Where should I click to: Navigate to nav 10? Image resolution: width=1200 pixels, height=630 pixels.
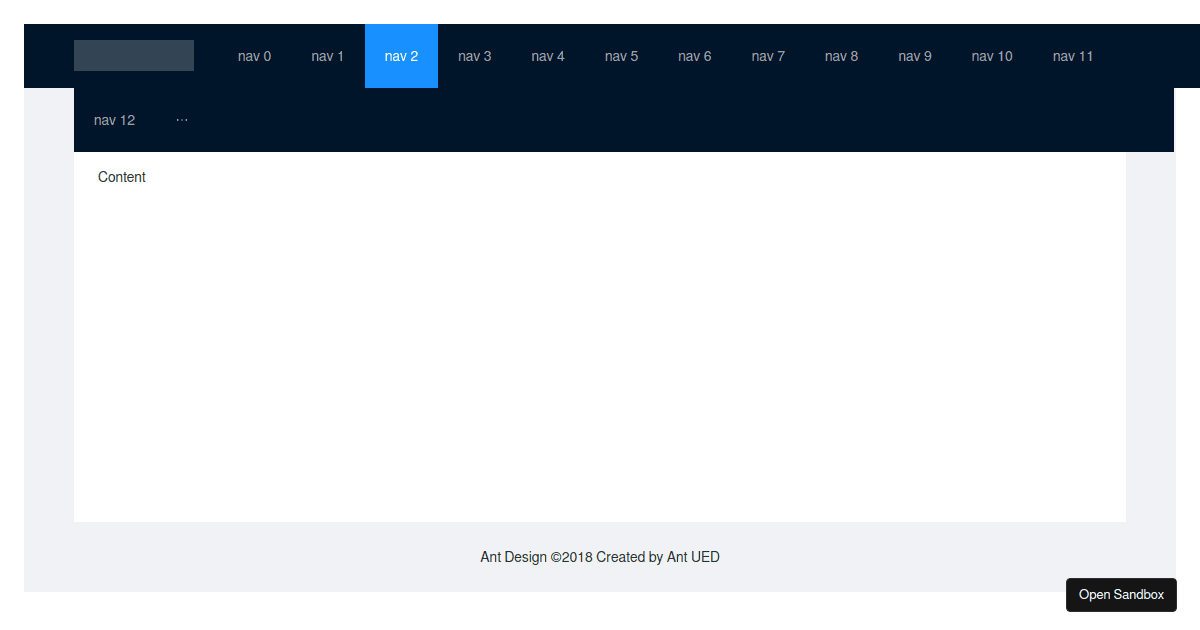[991, 56]
